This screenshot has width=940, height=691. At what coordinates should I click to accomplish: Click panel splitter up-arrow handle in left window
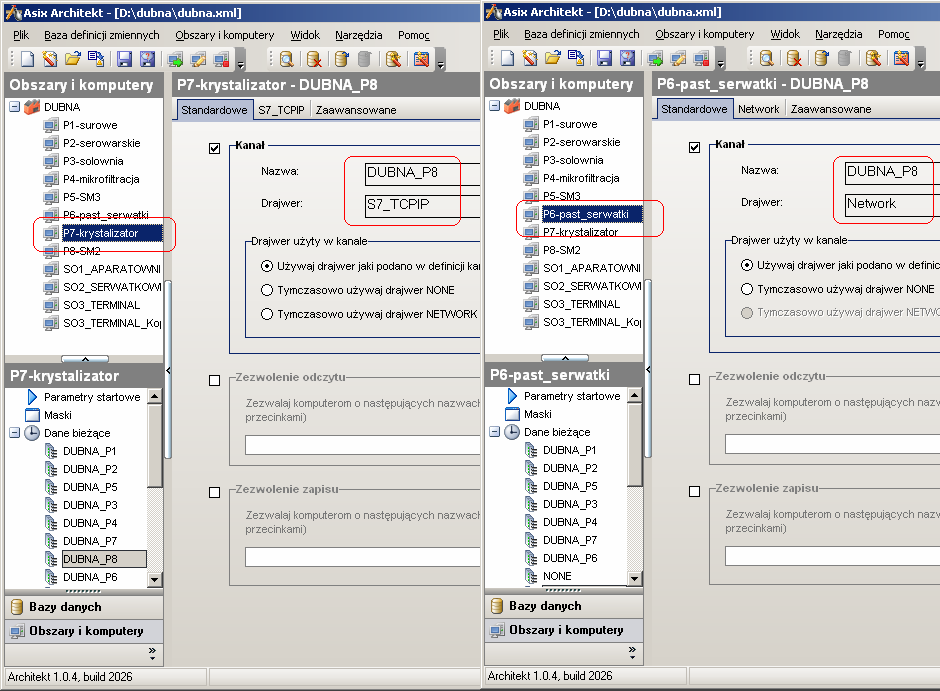click(x=85, y=359)
